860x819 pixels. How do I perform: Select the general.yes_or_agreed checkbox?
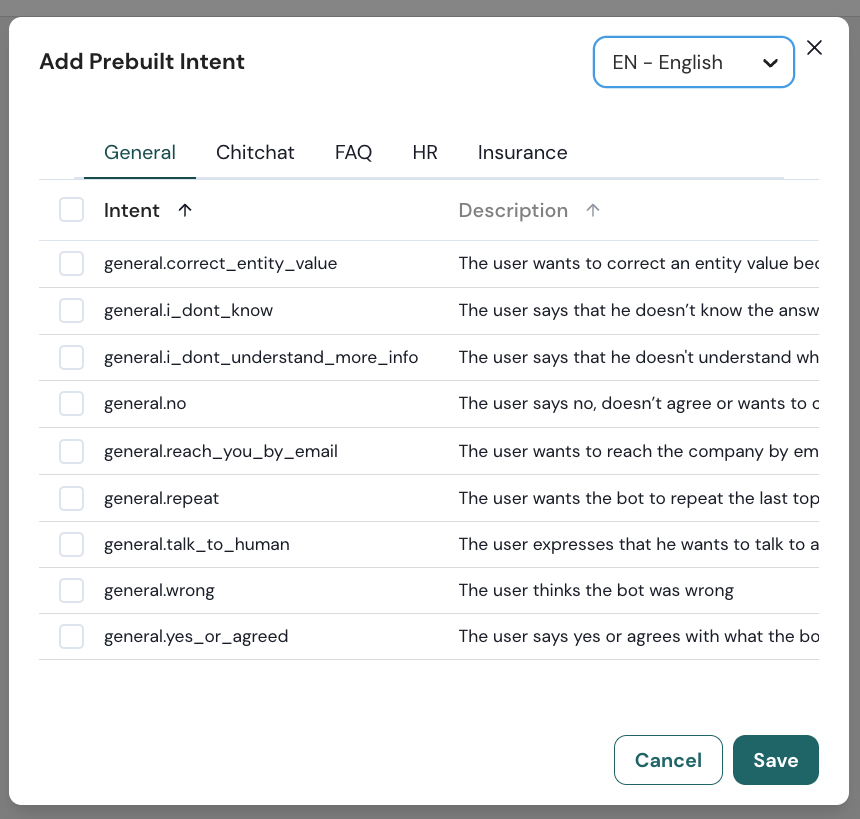pyautogui.click(x=71, y=637)
